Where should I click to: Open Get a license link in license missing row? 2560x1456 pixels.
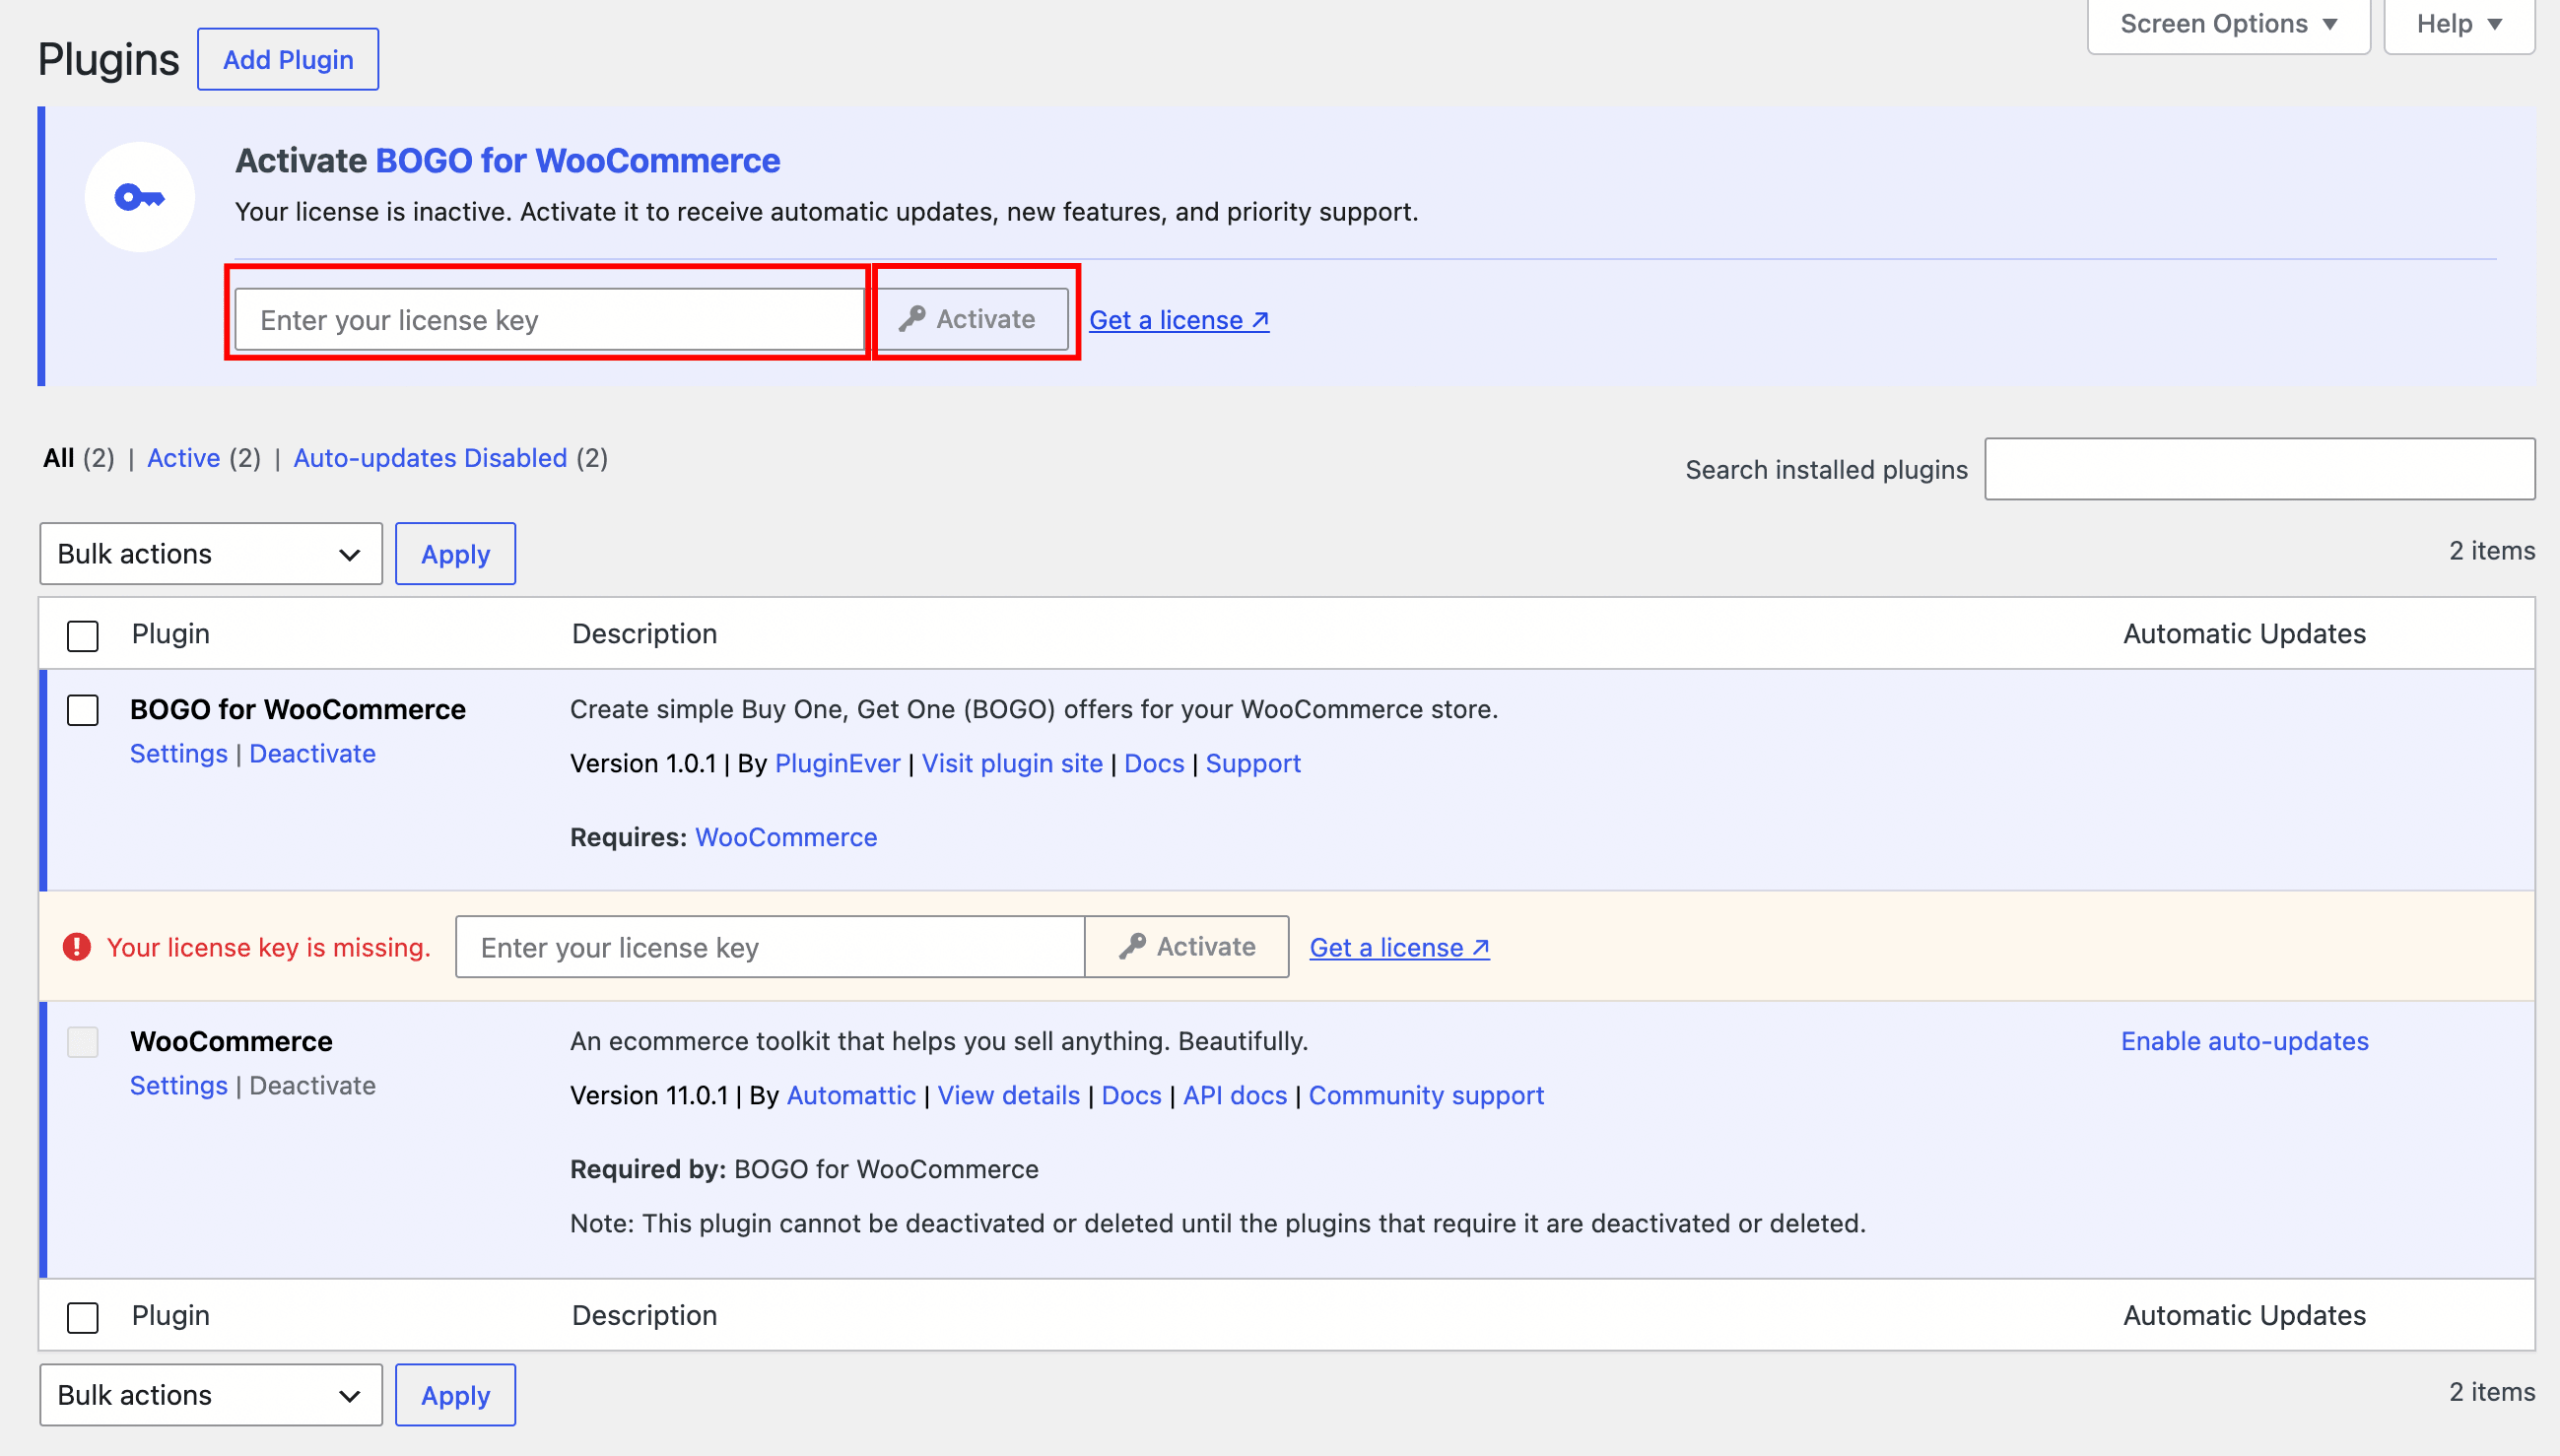pyautogui.click(x=1400, y=948)
